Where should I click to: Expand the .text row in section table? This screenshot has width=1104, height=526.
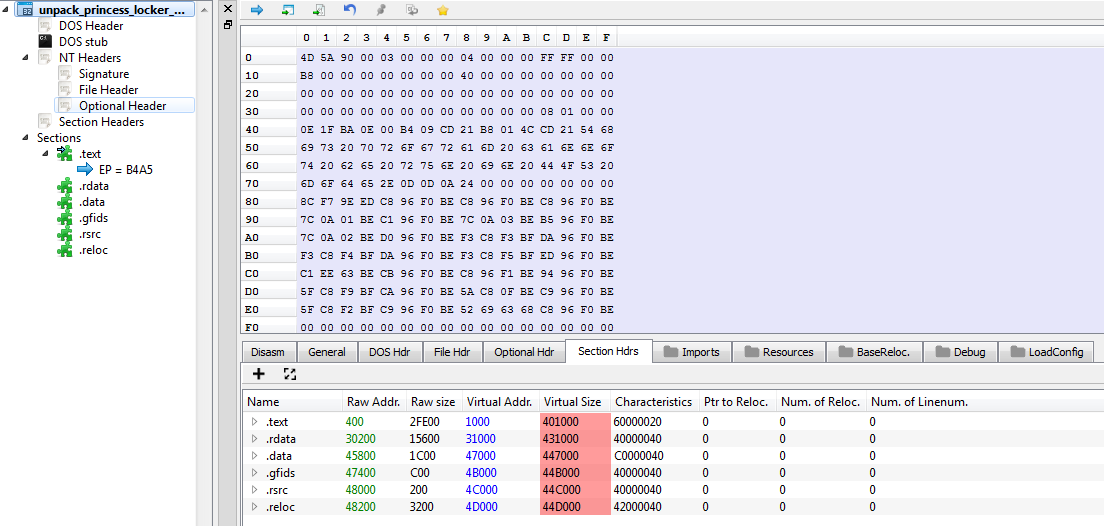pos(254,422)
